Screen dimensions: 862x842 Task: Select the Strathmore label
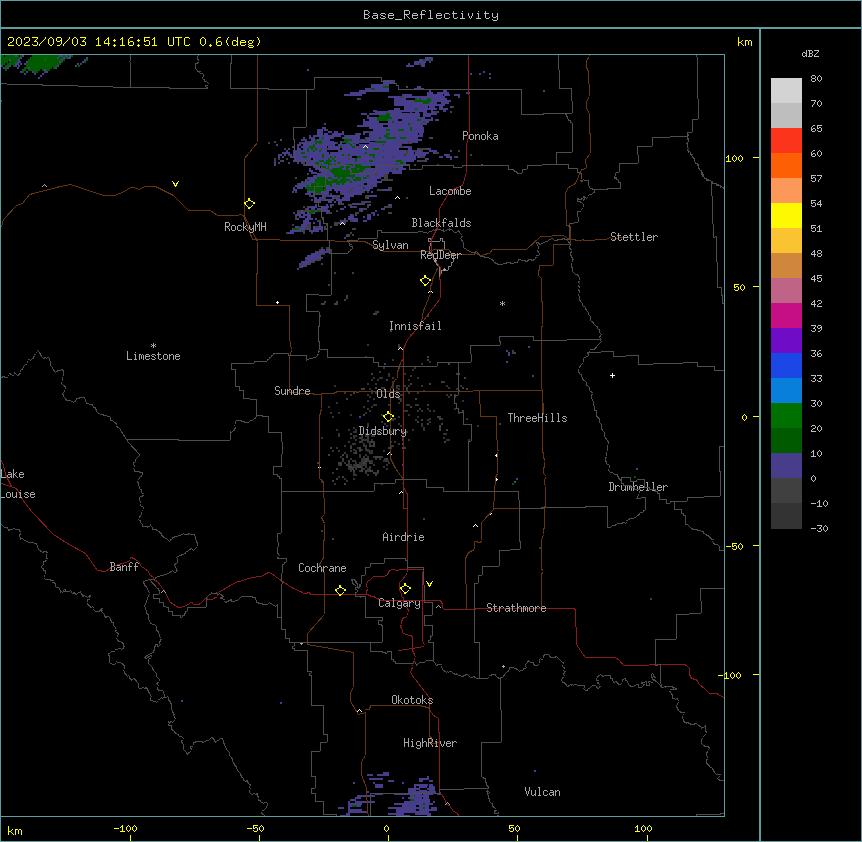(516, 608)
